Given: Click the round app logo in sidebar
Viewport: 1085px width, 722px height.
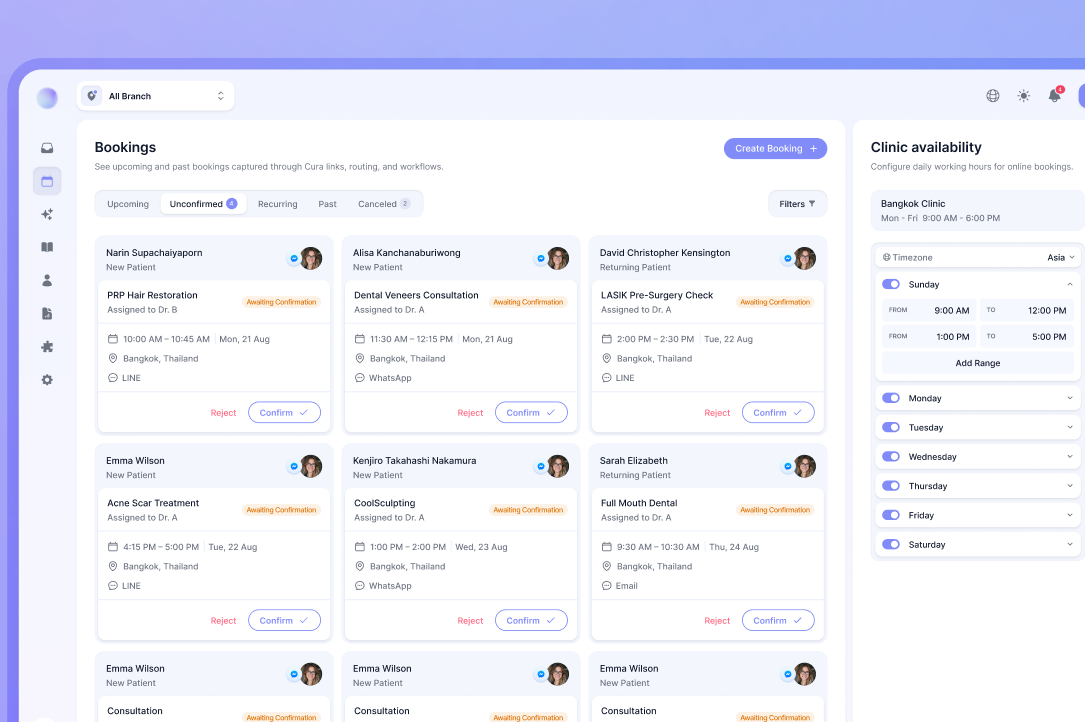Looking at the screenshot, I should 47,98.
